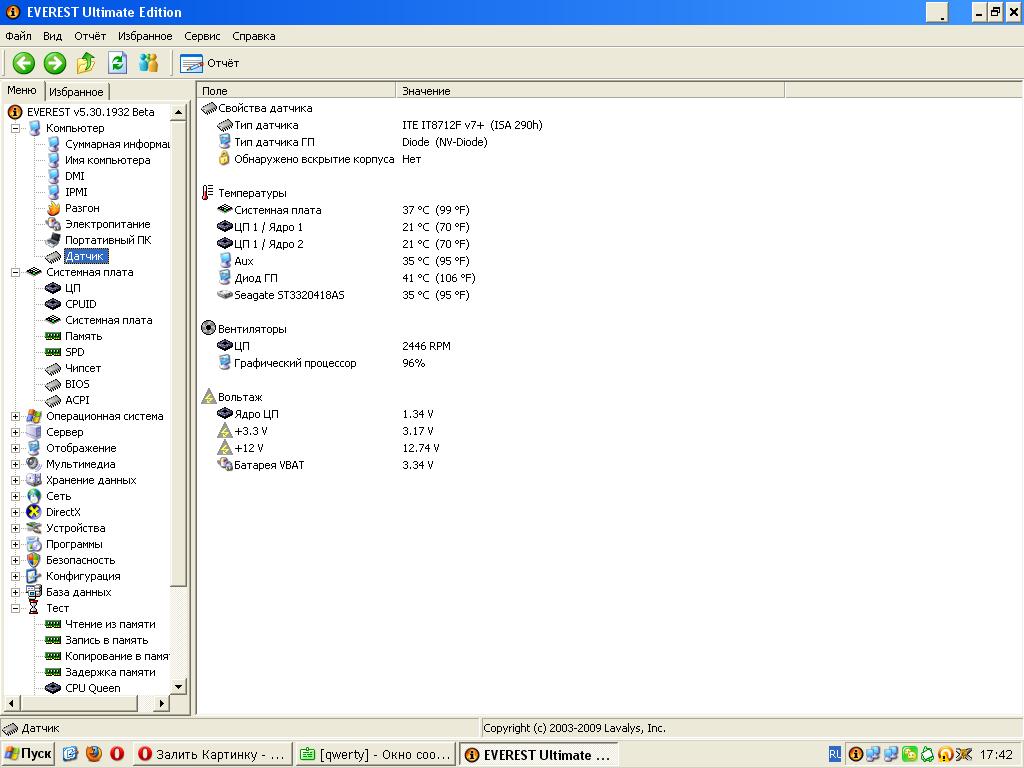Switch to the Меню tab
This screenshot has width=1024, height=768.
[x=22, y=90]
